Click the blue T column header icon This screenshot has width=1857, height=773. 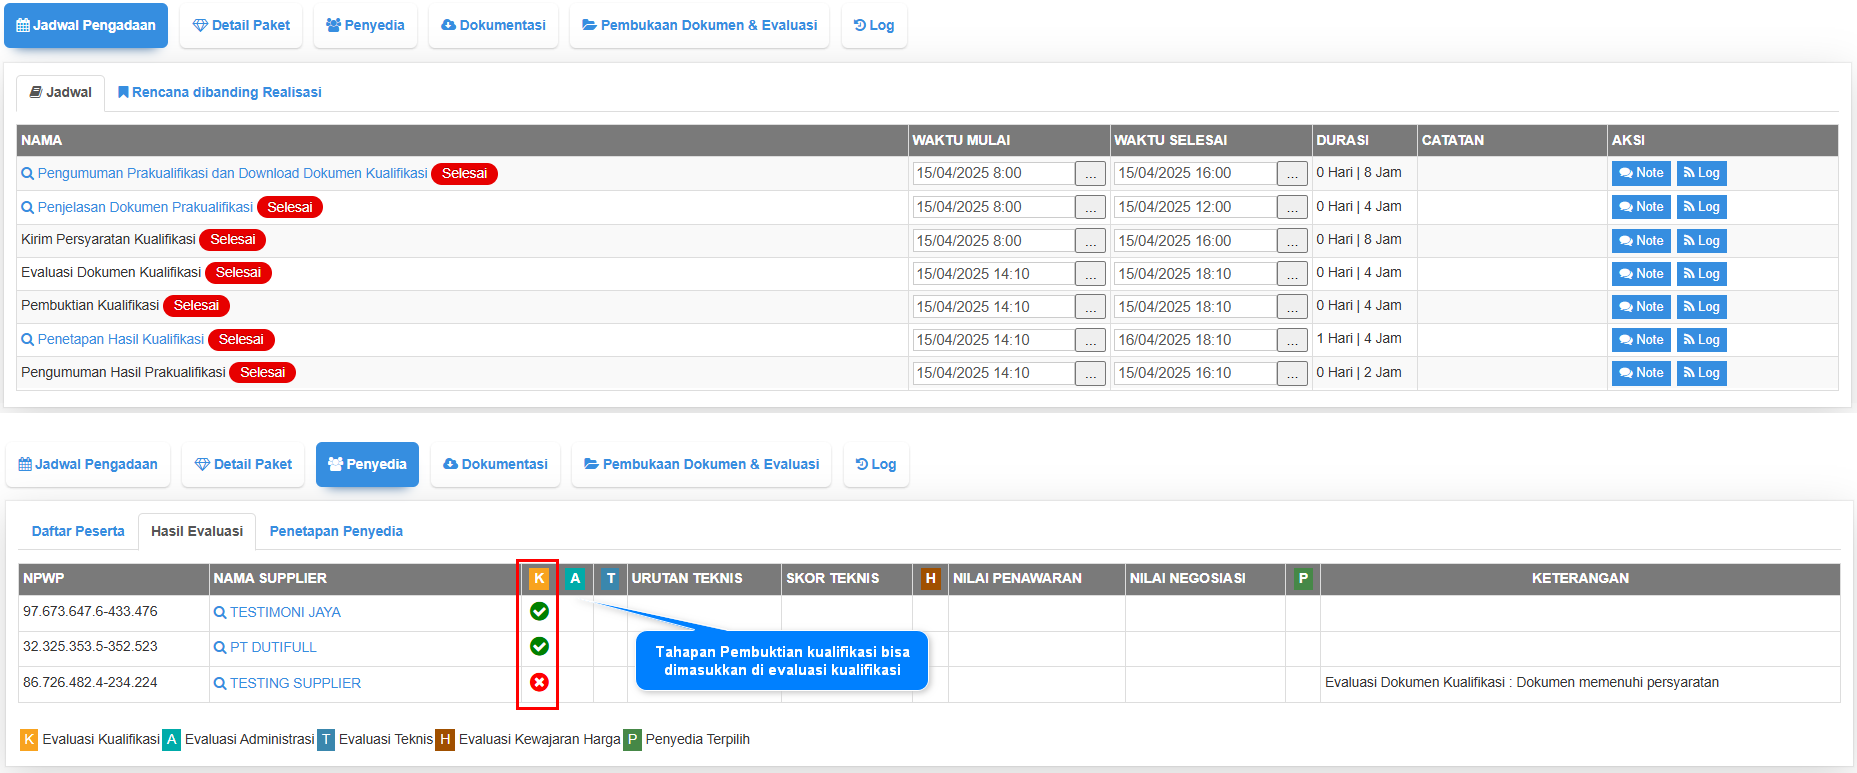(611, 578)
